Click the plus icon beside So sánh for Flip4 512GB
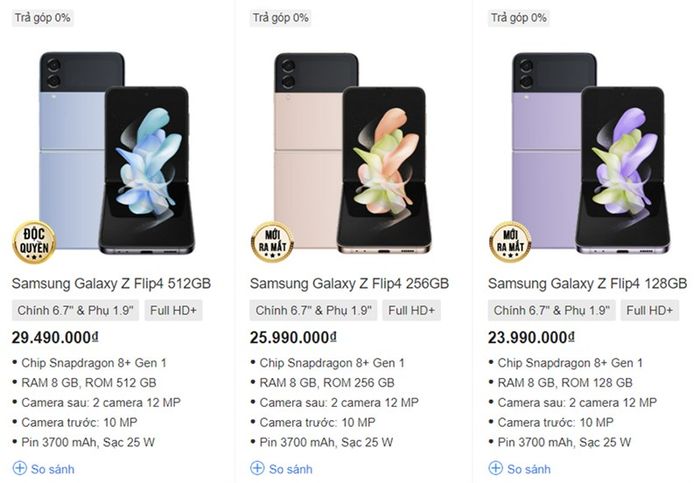This screenshot has width=700, height=483. [20, 468]
